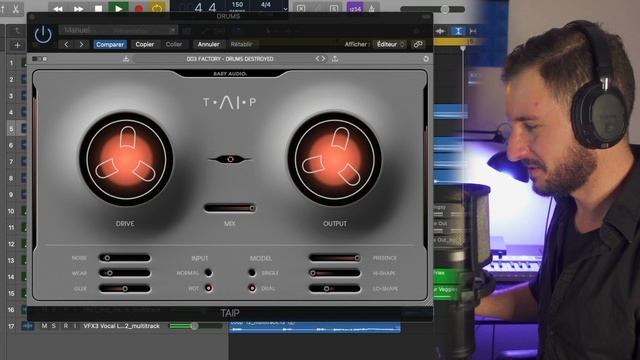Select the VFX3 Vocal L...2_multitrack track name
The image size is (640, 360).
point(122,326)
